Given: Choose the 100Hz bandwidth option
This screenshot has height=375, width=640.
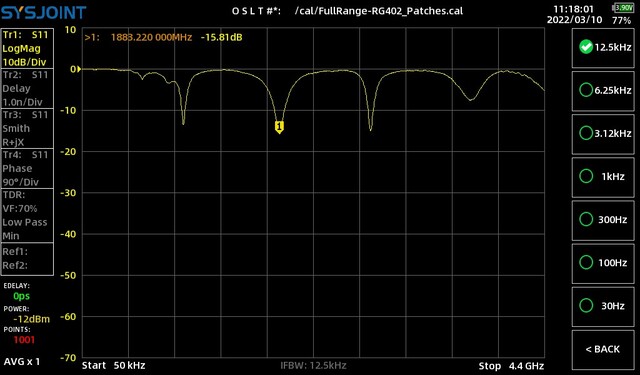Looking at the screenshot, I should click(603, 263).
